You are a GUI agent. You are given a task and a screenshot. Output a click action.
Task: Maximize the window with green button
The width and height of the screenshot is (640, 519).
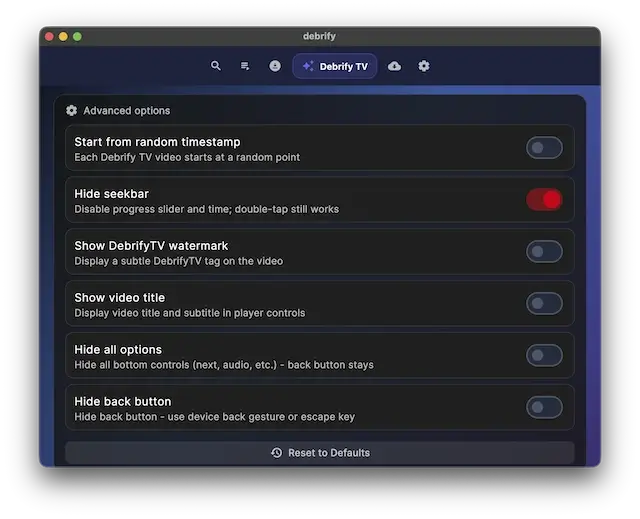click(x=77, y=36)
